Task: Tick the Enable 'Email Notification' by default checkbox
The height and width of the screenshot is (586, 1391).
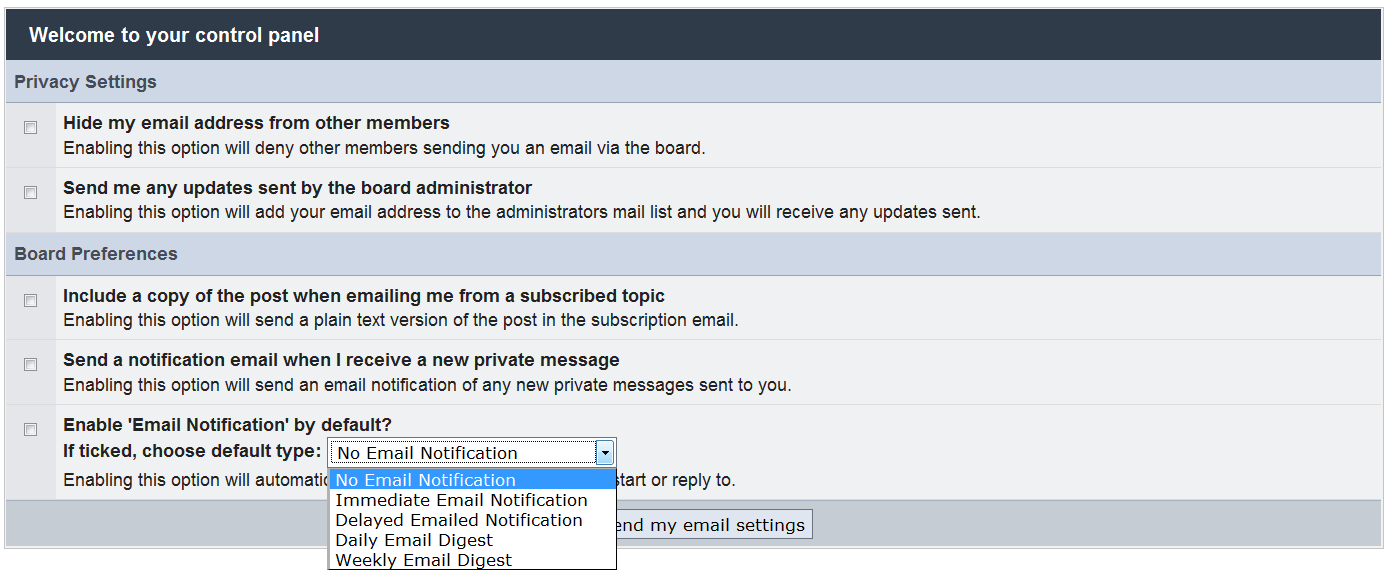Action: pyautogui.click(x=31, y=429)
